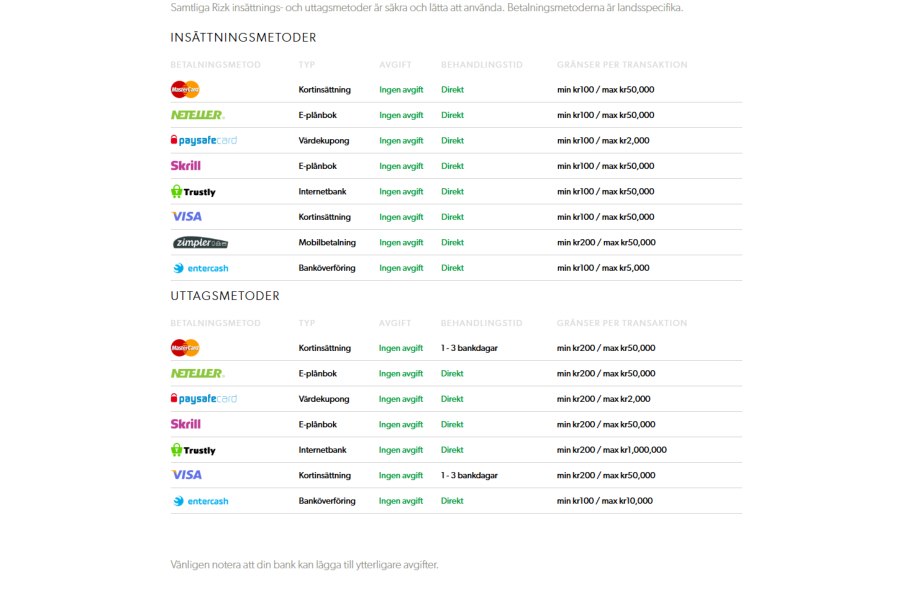Click the MasterCard logo under deposit methods
Viewport: 900px width, 600px height.
coord(185,90)
